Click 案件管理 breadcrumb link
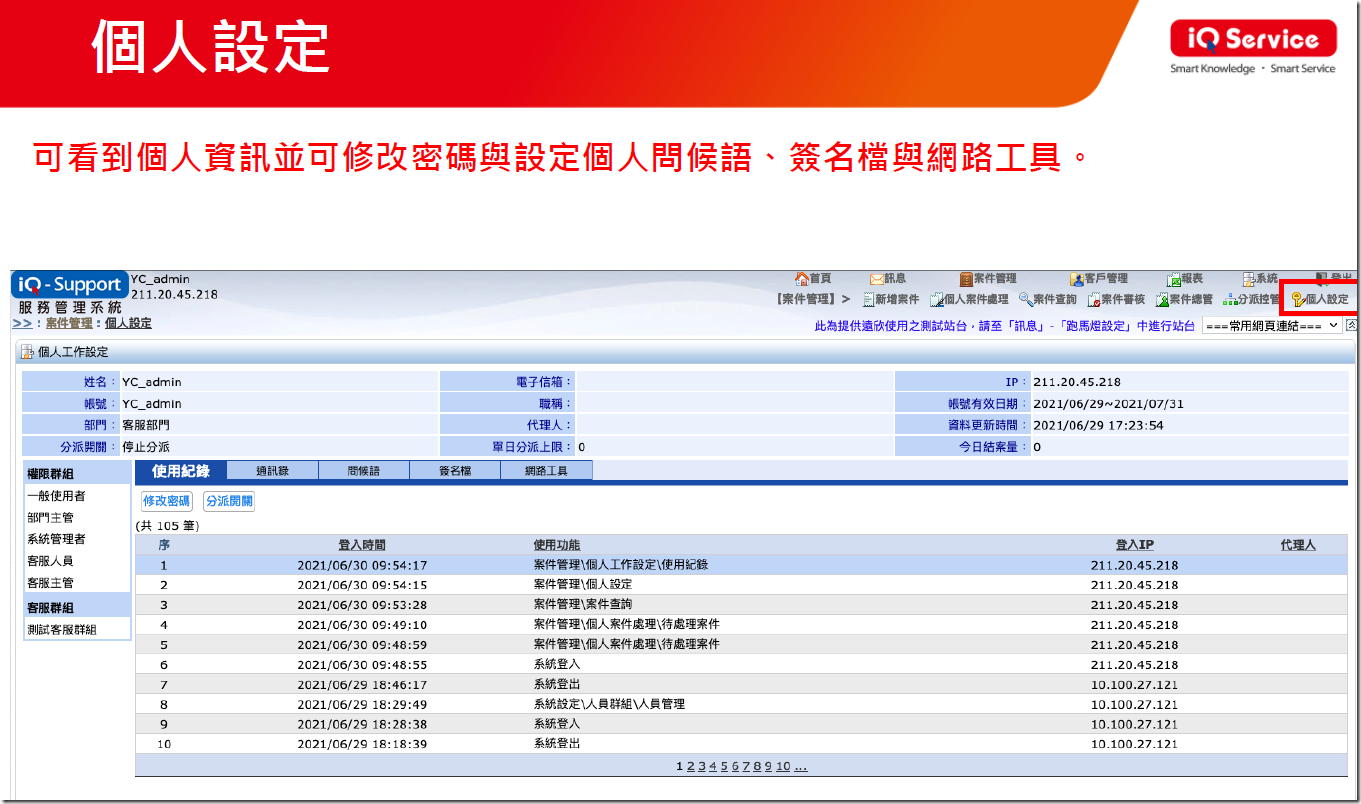 69,323
